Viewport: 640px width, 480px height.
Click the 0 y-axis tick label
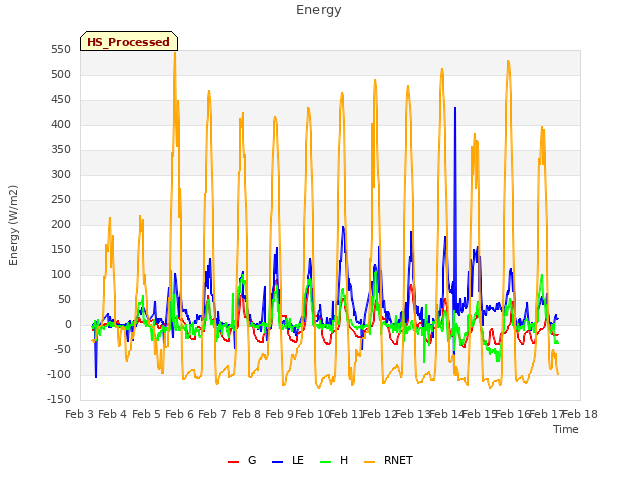68,325
